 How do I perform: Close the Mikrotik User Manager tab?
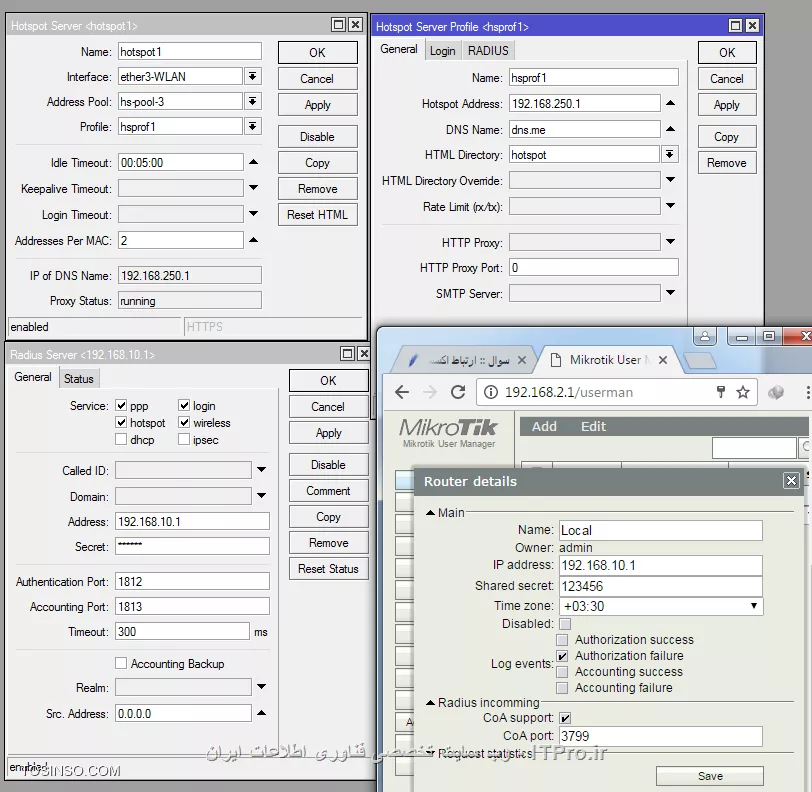point(662,360)
